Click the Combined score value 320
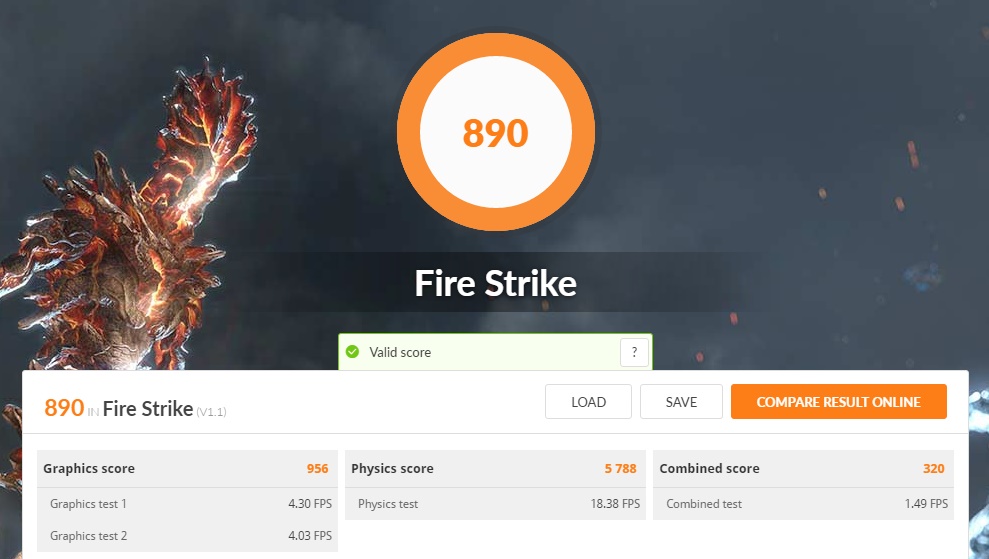This screenshot has height=559, width=989. 933,469
